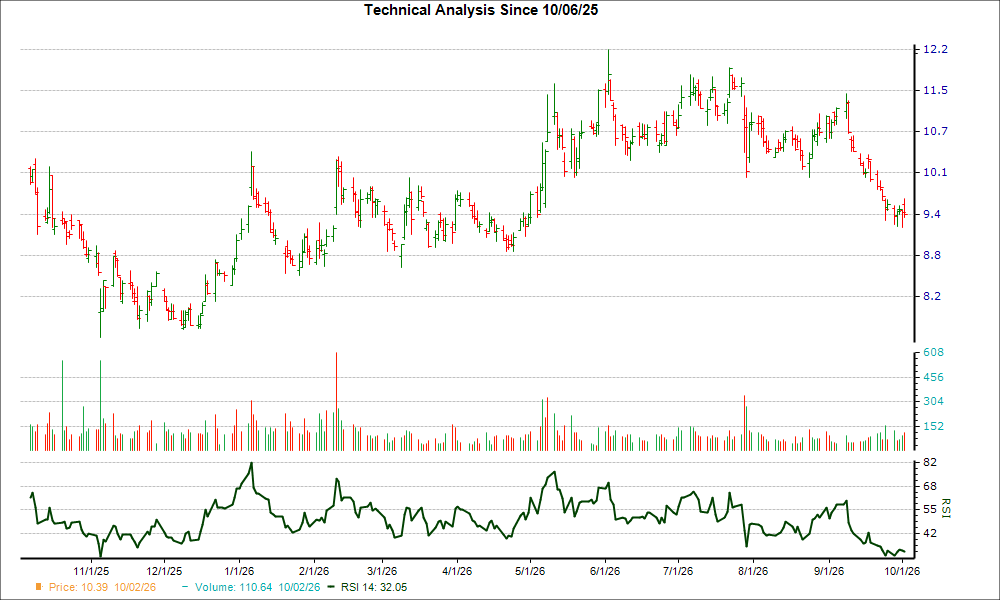
Task: Click the 10.7 price axis label
Action: pyautogui.click(x=936, y=131)
